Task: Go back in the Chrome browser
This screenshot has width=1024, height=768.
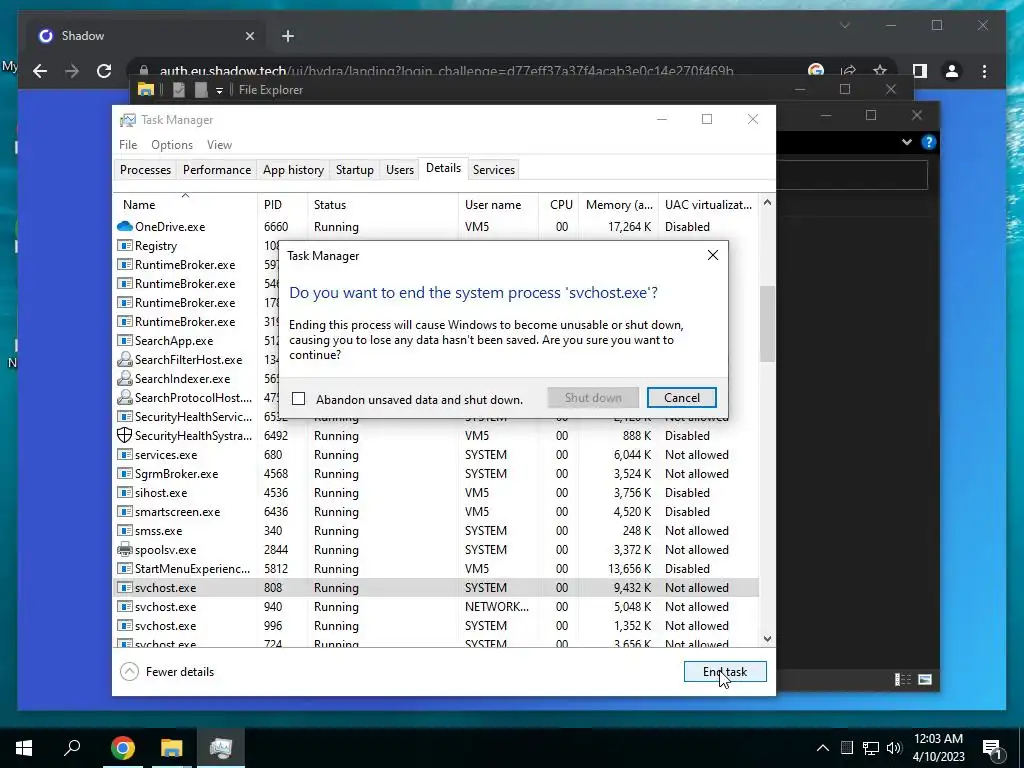Action: [40, 71]
